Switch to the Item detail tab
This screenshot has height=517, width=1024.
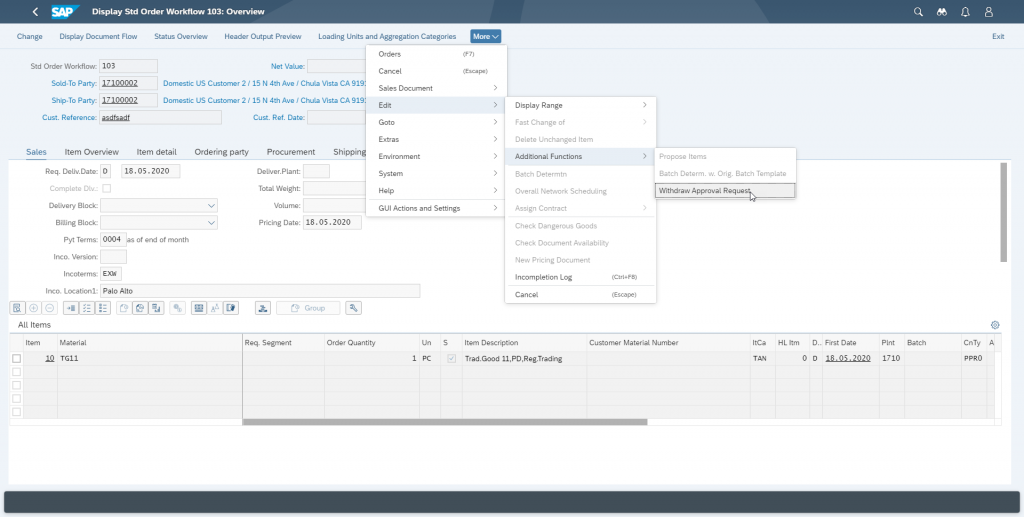156,152
